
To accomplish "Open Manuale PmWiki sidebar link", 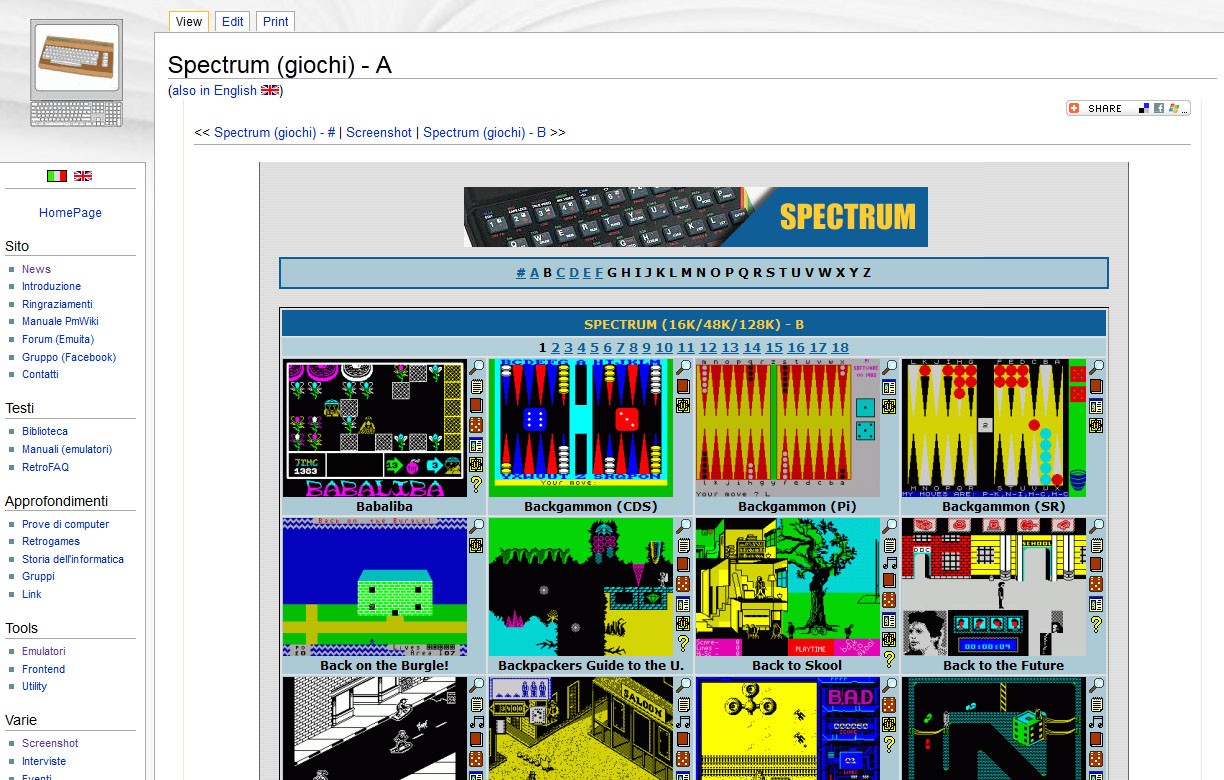I will [x=60, y=322].
